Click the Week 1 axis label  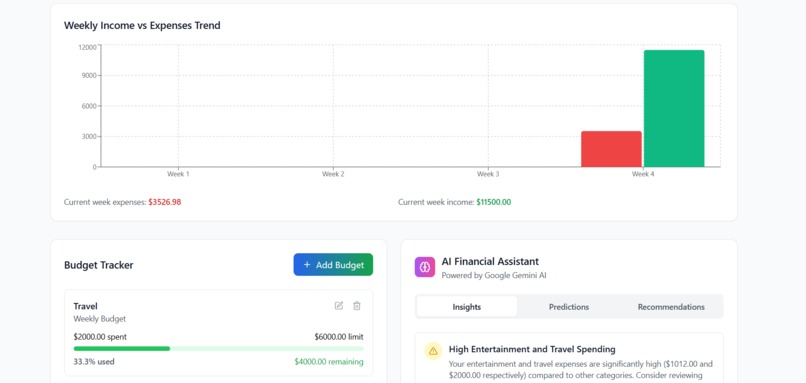[x=178, y=174]
